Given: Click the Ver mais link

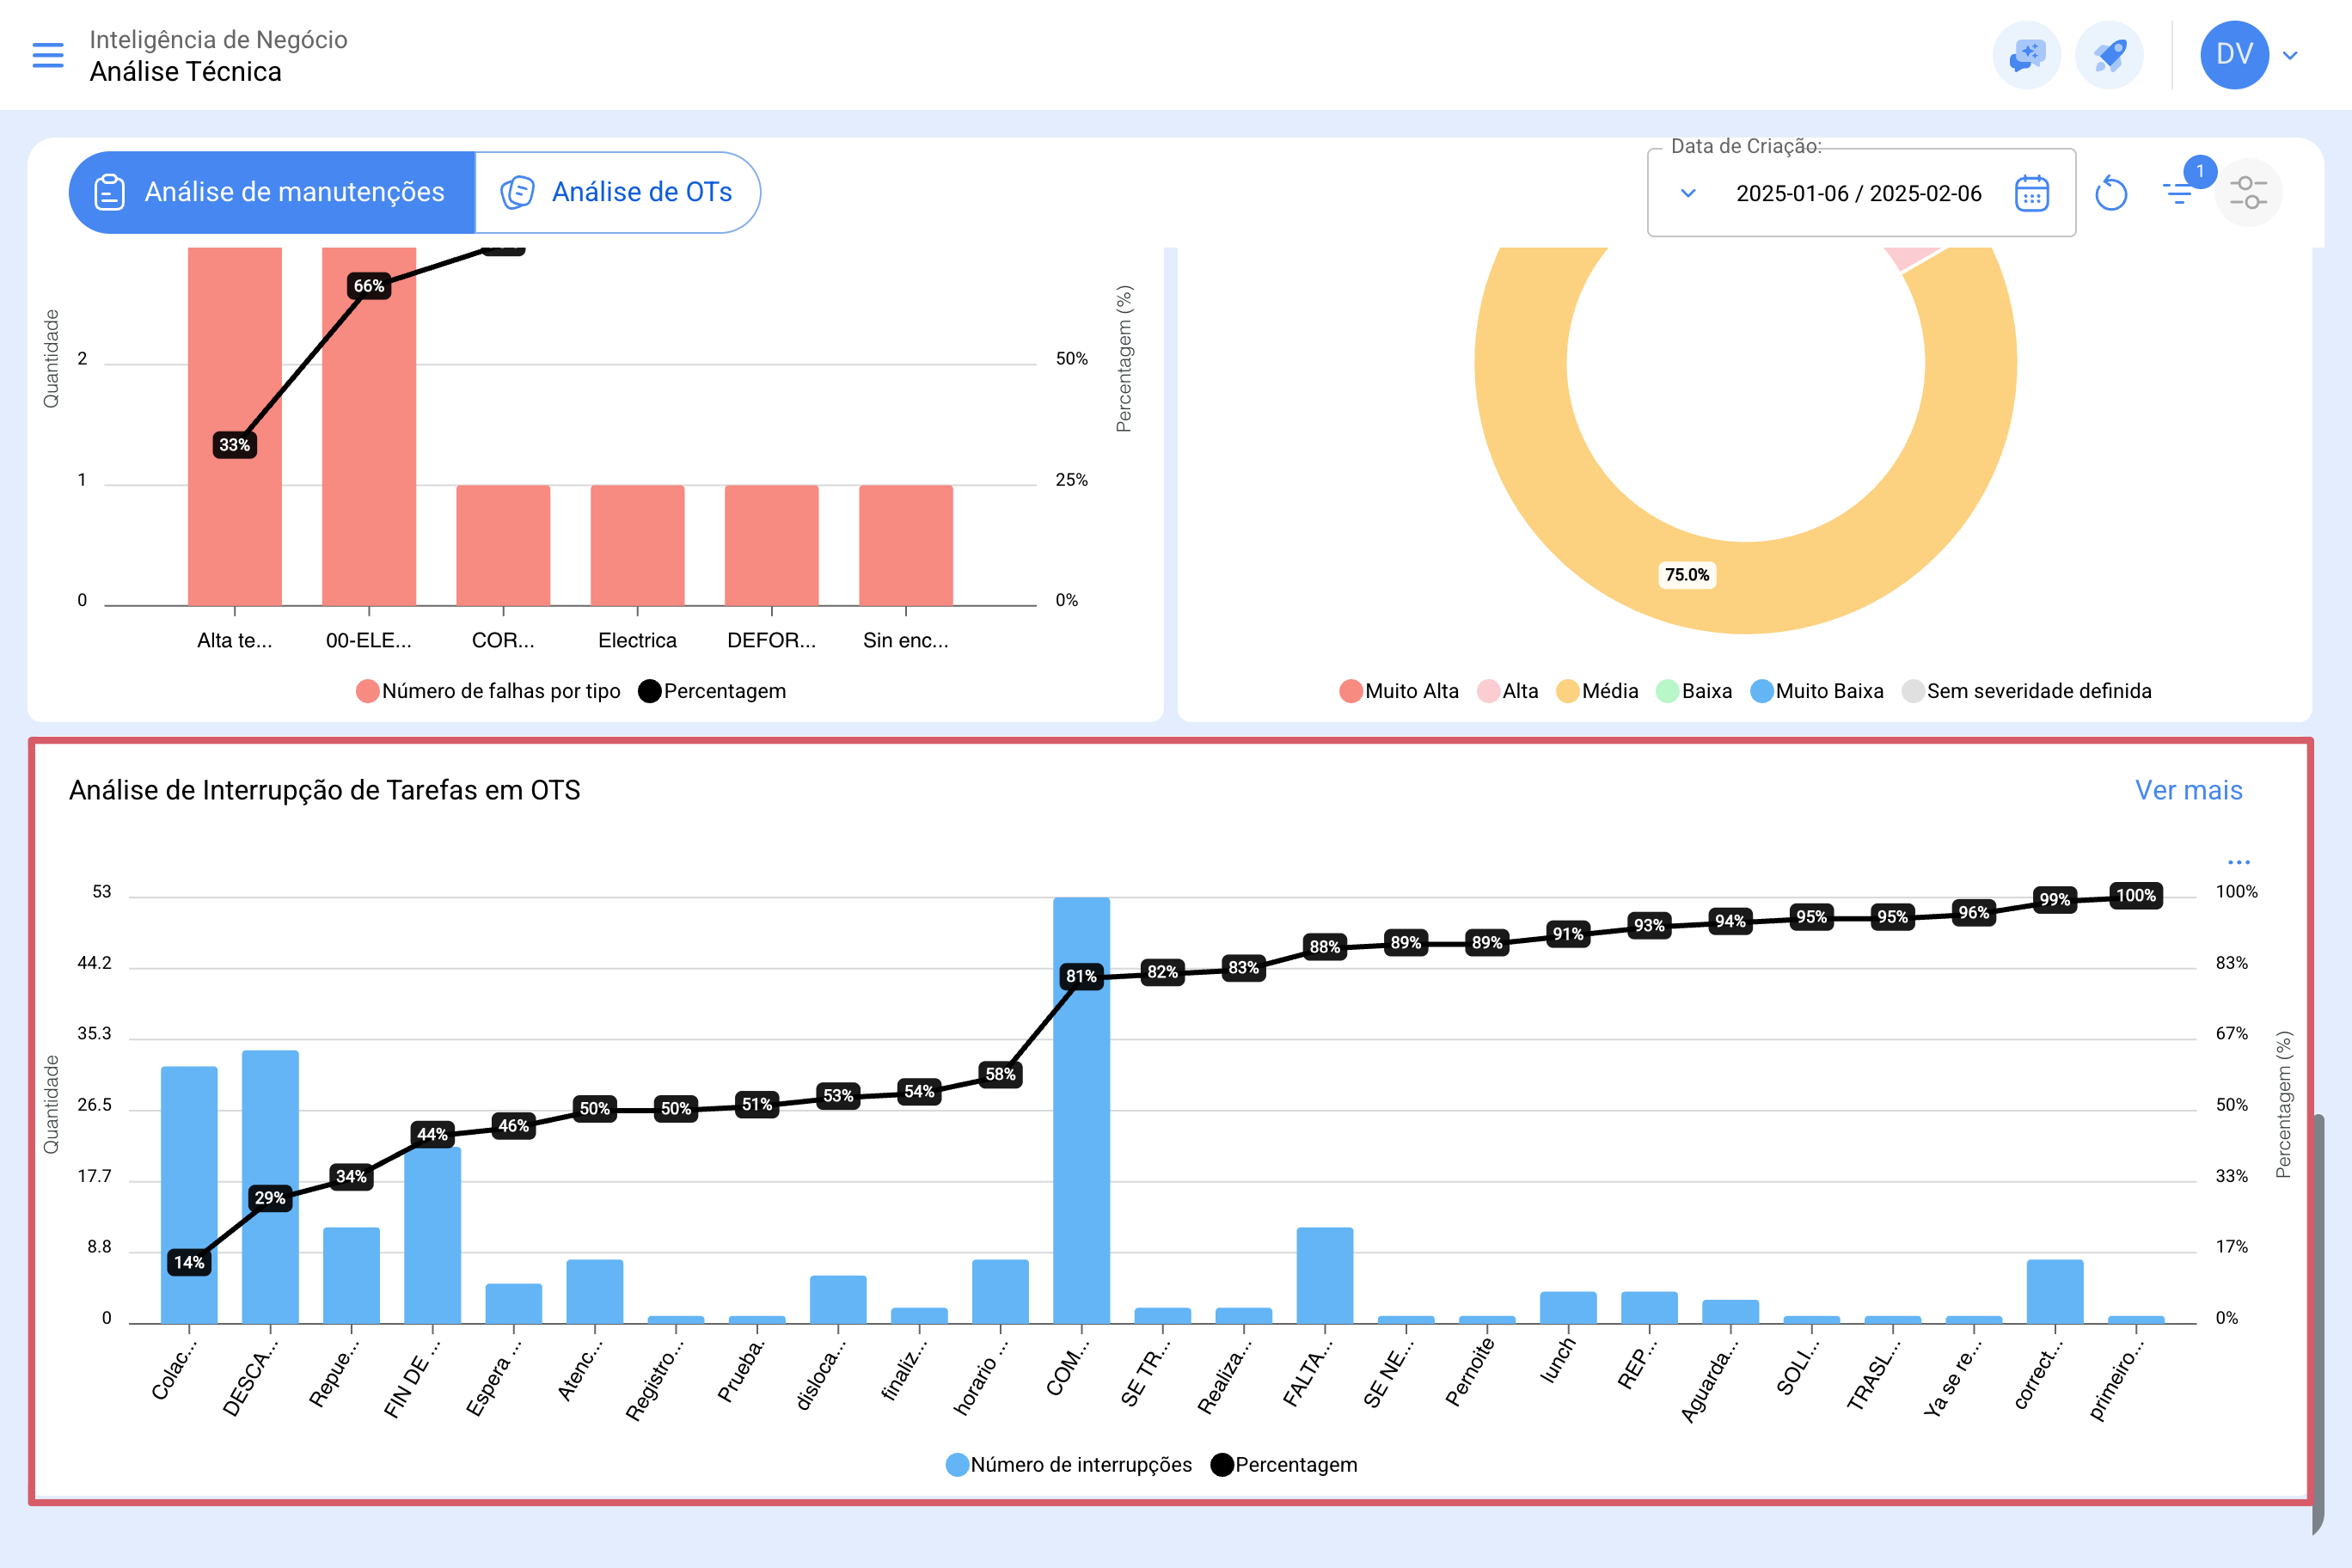Looking at the screenshot, I should click(x=2188, y=790).
